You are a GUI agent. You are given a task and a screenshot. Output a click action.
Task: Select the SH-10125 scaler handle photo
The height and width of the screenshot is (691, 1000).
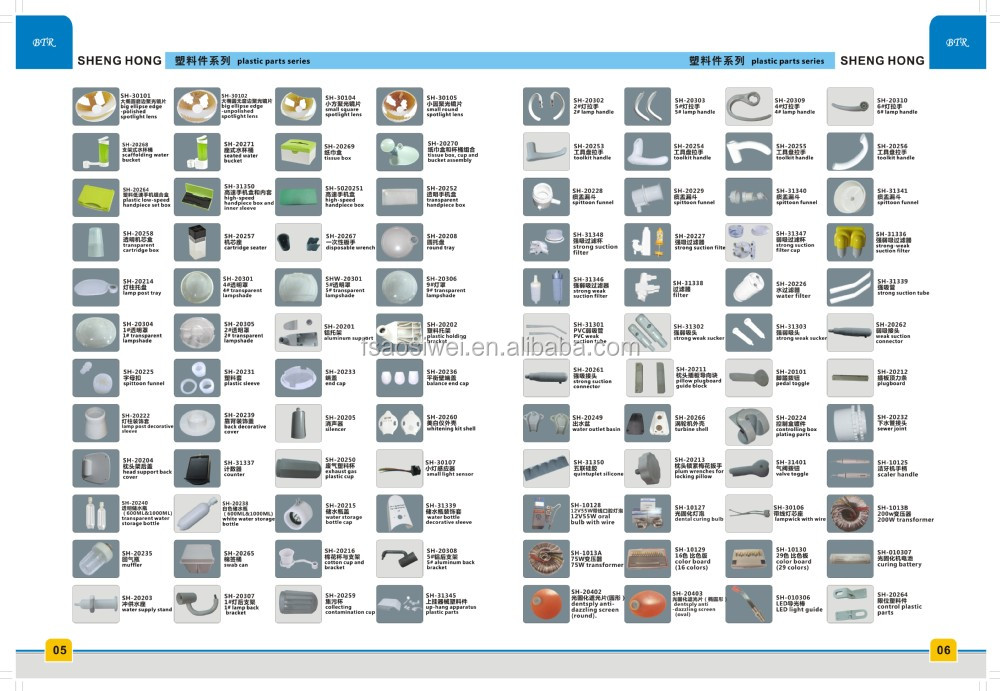850,468
